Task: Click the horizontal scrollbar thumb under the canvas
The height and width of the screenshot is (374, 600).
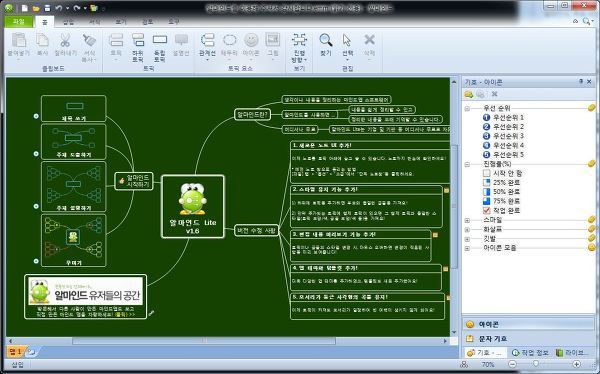Action: coord(204,340)
